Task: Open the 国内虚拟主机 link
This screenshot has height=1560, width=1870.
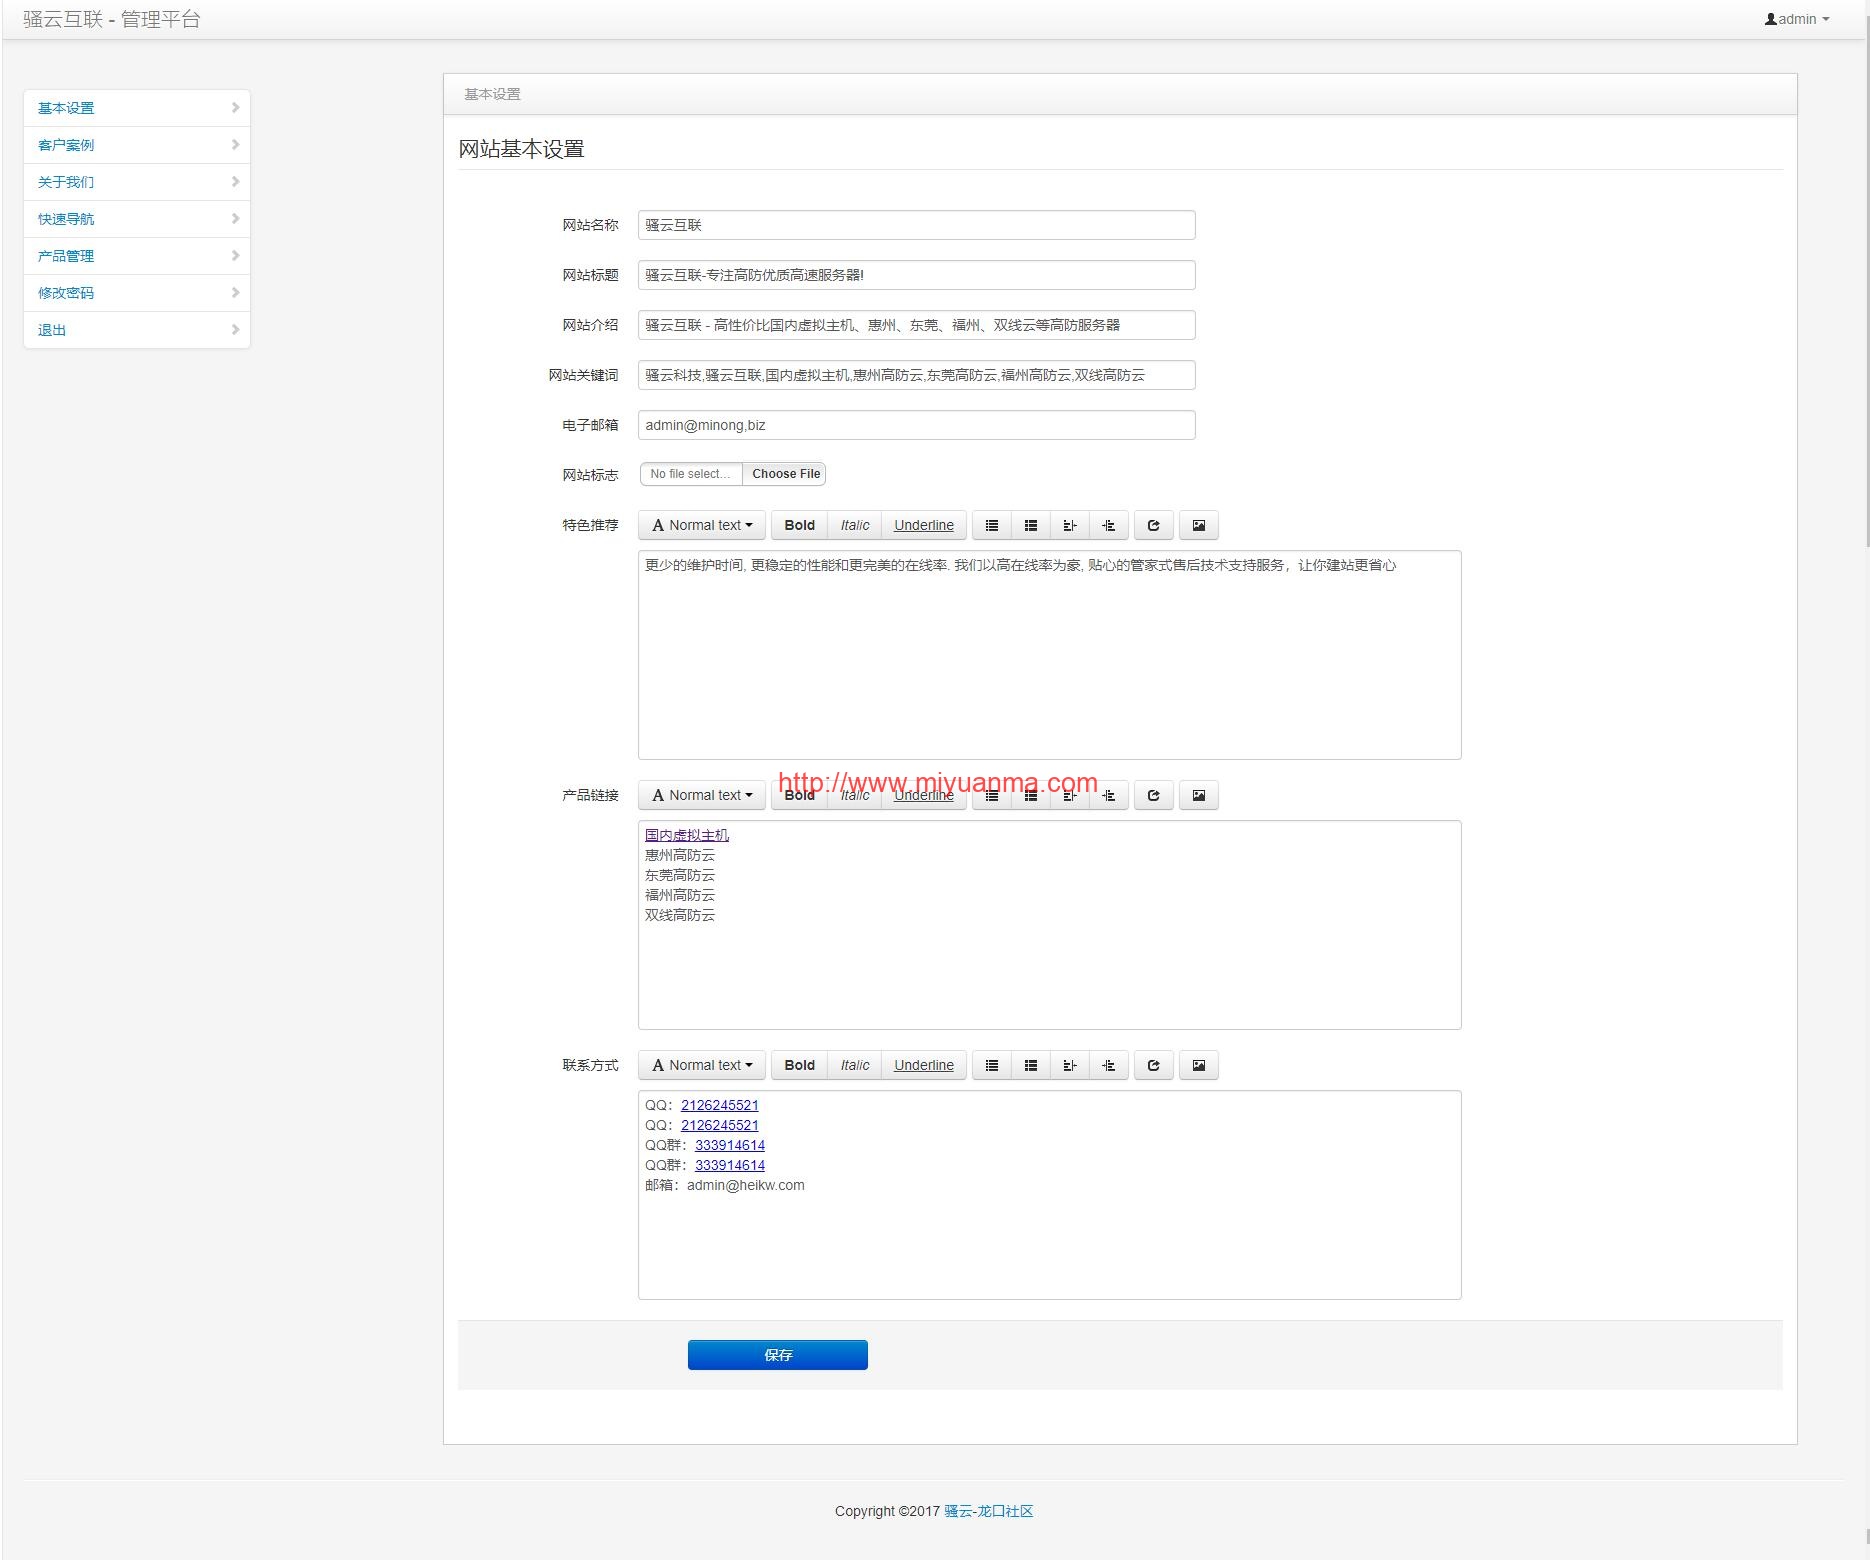Action: point(687,835)
